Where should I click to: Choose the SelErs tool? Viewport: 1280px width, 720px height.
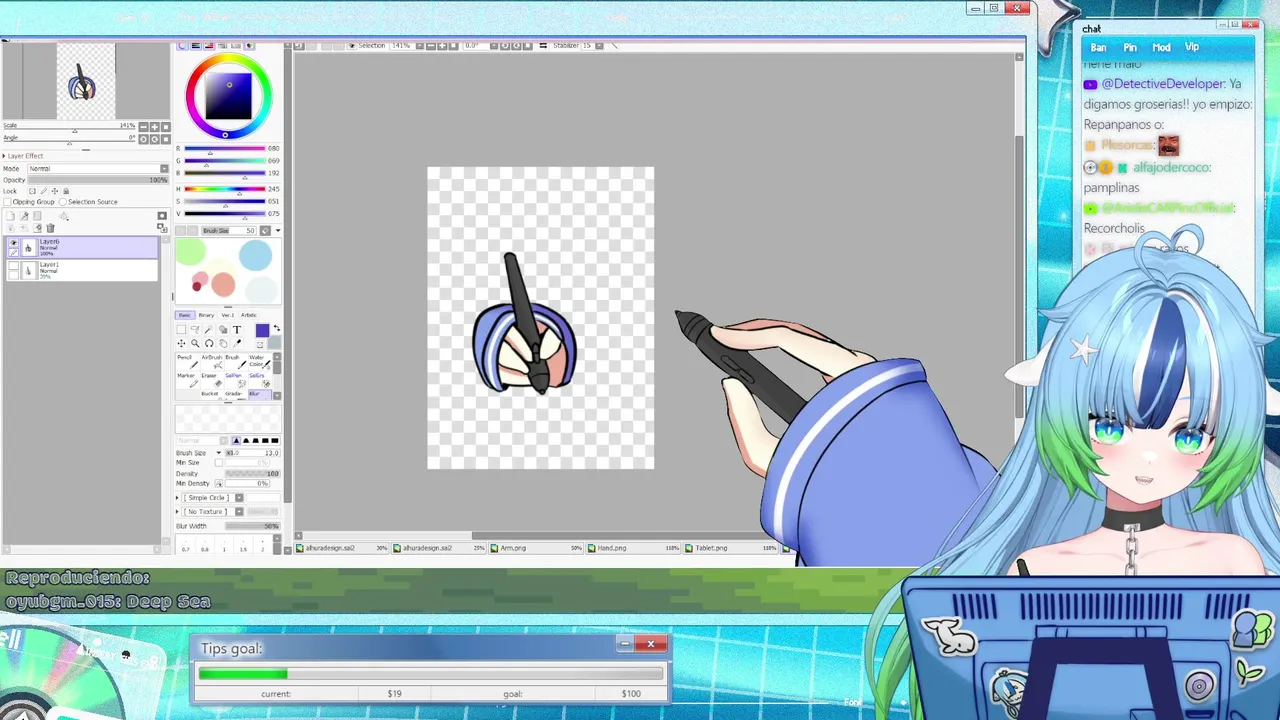point(259,380)
